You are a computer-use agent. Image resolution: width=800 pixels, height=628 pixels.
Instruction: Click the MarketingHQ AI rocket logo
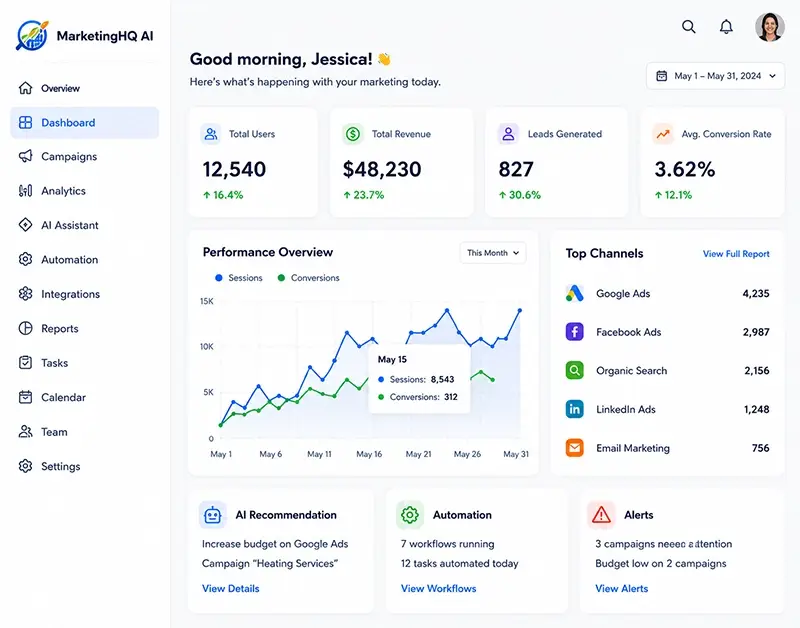(32, 35)
